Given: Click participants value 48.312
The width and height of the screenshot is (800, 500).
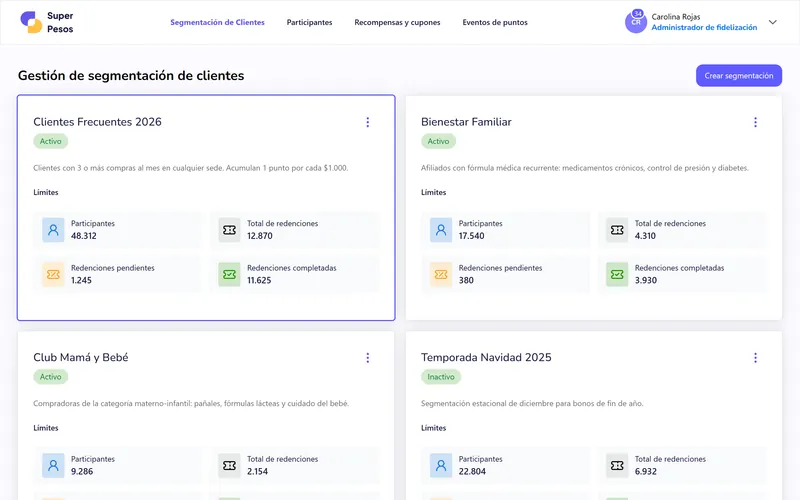Looking at the screenshot, I should click(84, 236).
